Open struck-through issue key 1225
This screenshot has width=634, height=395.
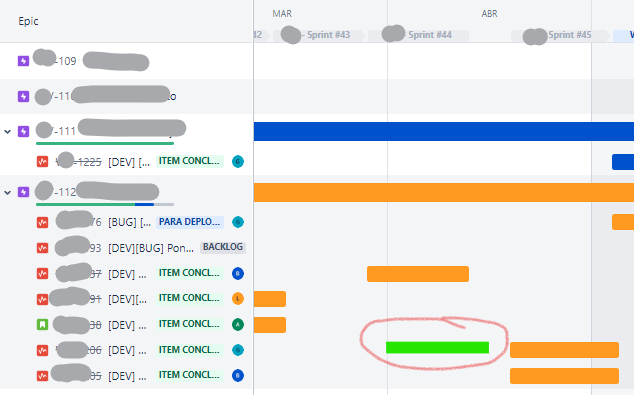79,162
